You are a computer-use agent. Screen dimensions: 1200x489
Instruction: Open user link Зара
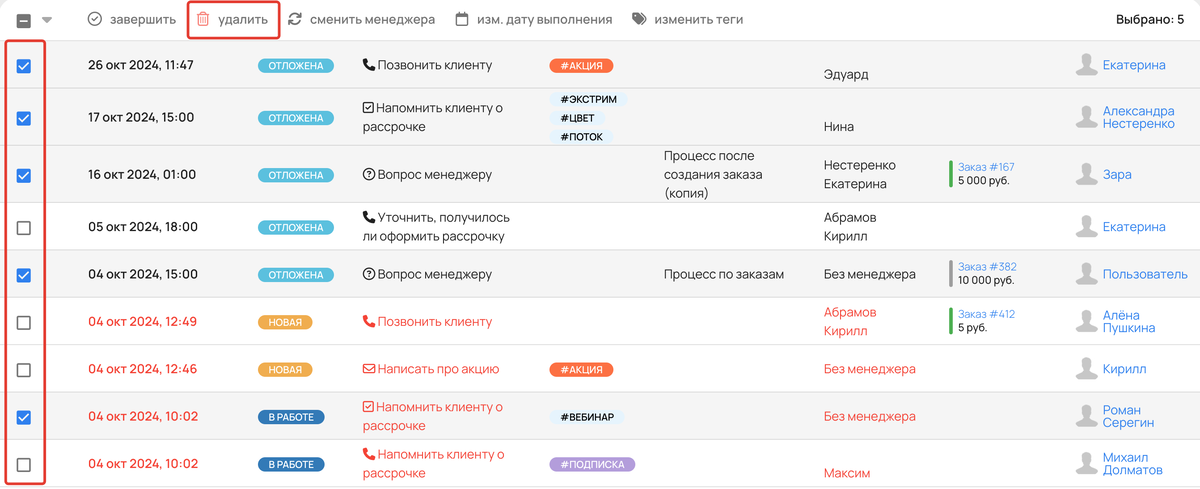tap(1117, 174)
